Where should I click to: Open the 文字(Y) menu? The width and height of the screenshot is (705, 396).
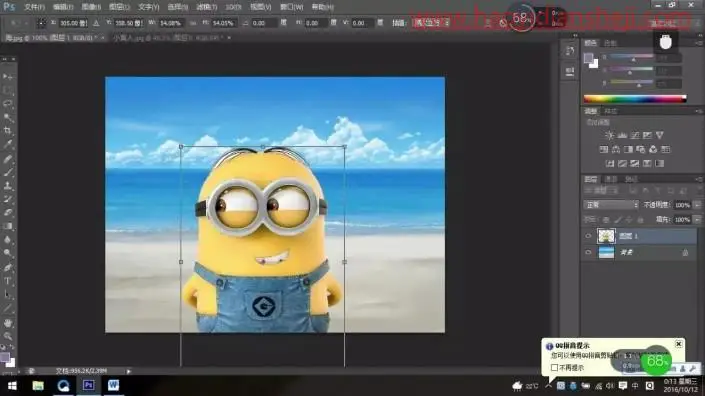148,7
